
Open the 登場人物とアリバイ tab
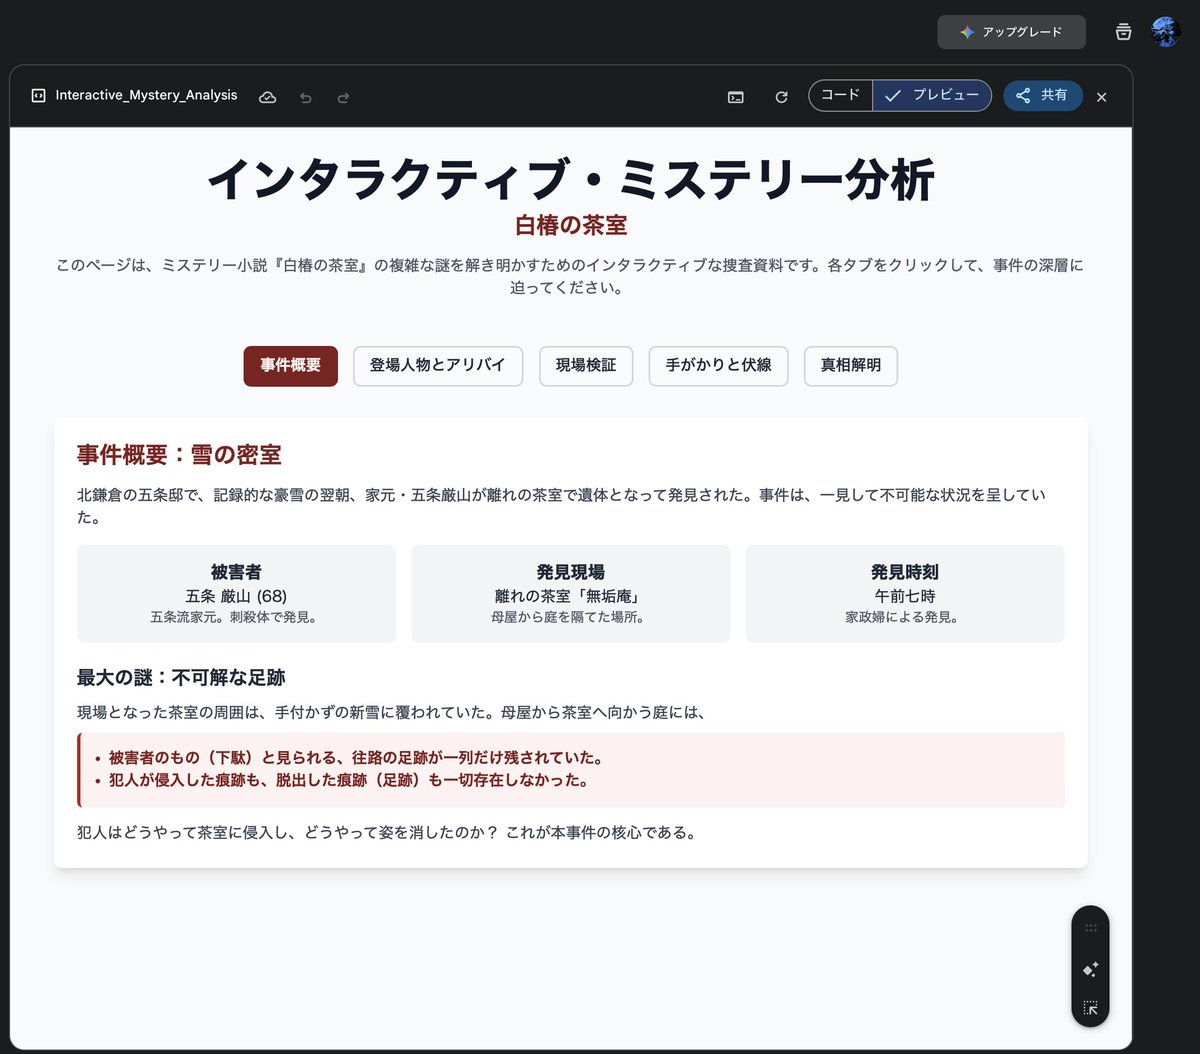pyautogui.click(x=438, y=366)
